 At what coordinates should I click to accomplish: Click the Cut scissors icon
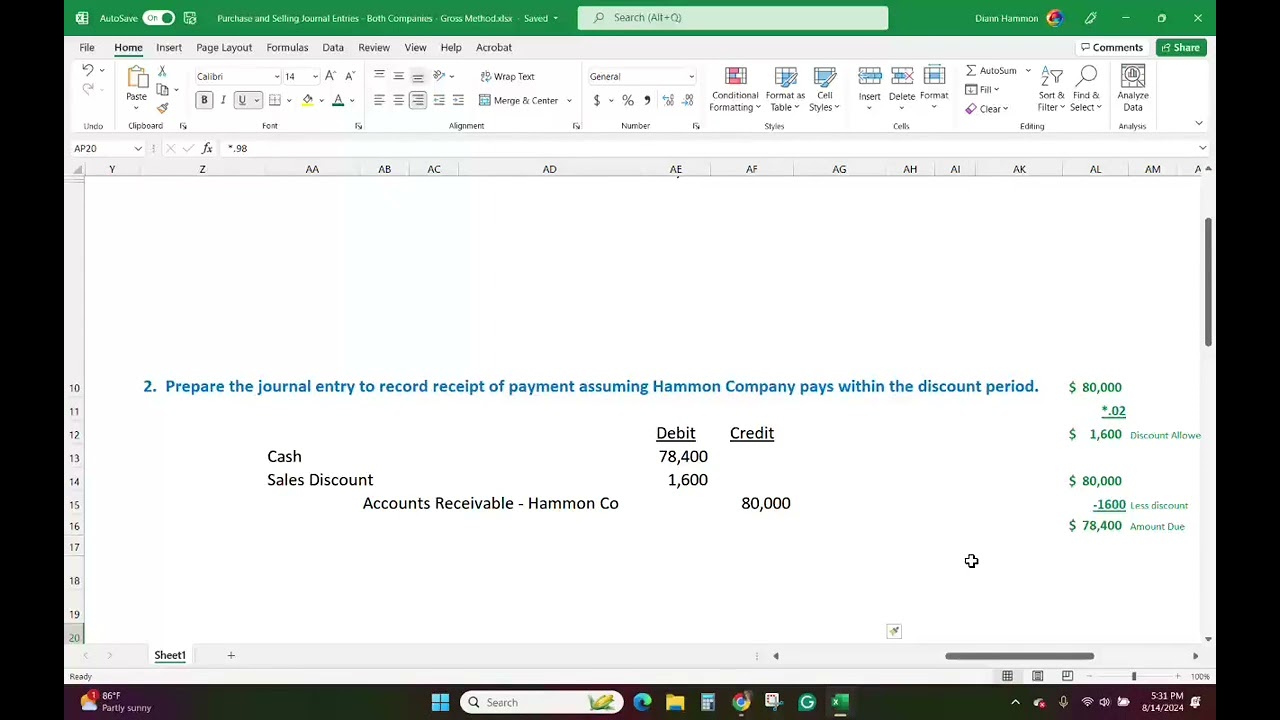coord(162,72)
